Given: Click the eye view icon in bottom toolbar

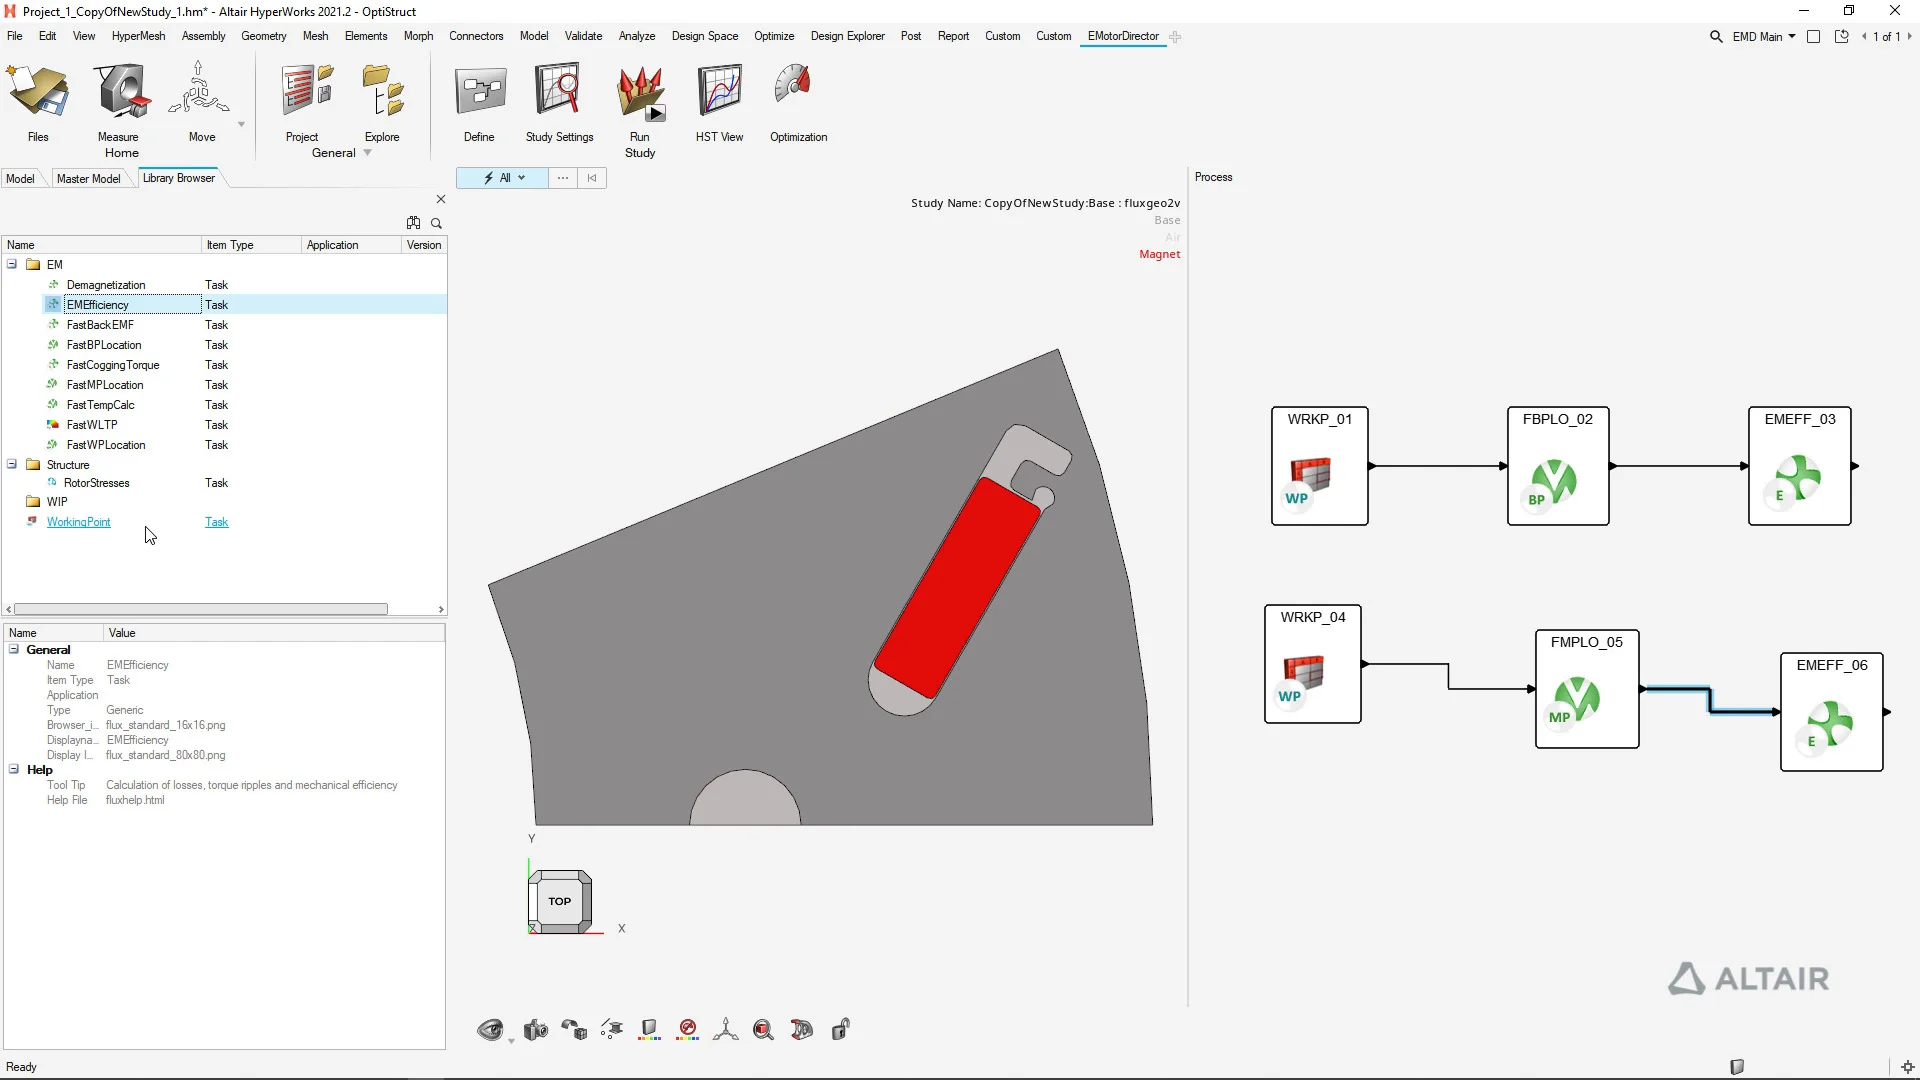Looking at the screenshot, I should tap(490, 1029).
